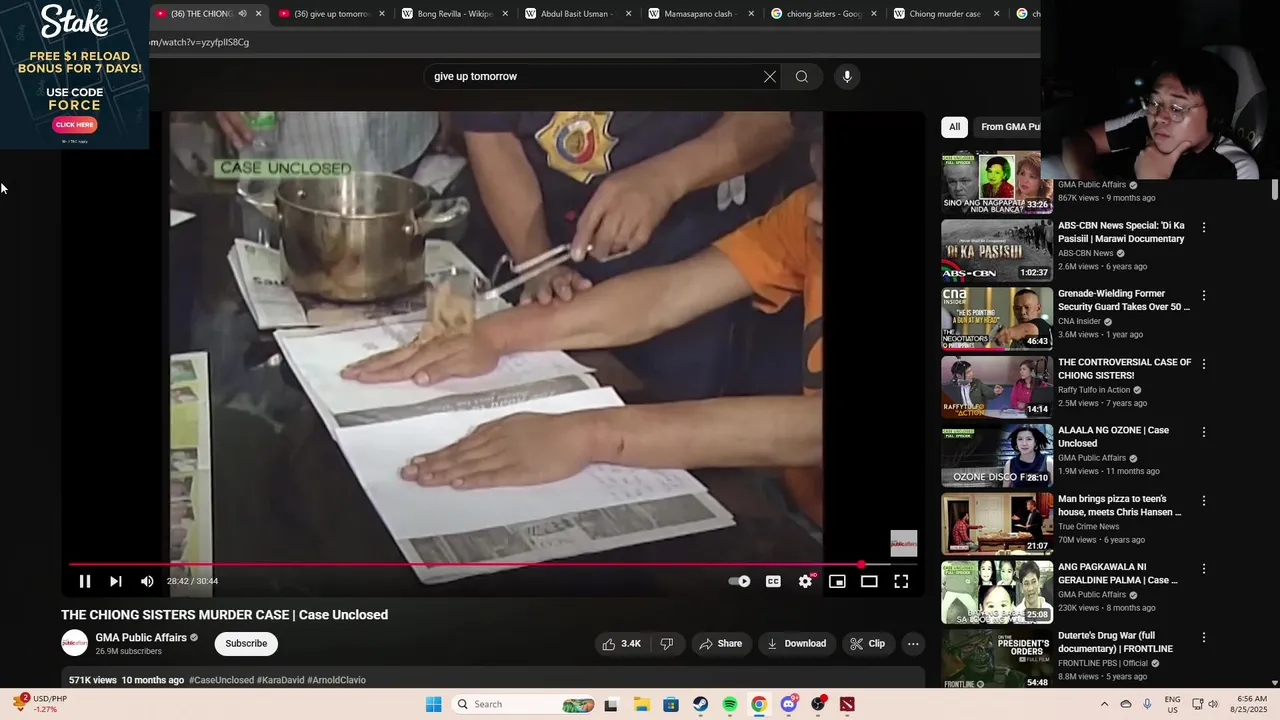Open the GMA Public Affairs channel name
The height and width of the screenshot is (720, 1280).
click(x=141, y=638)
